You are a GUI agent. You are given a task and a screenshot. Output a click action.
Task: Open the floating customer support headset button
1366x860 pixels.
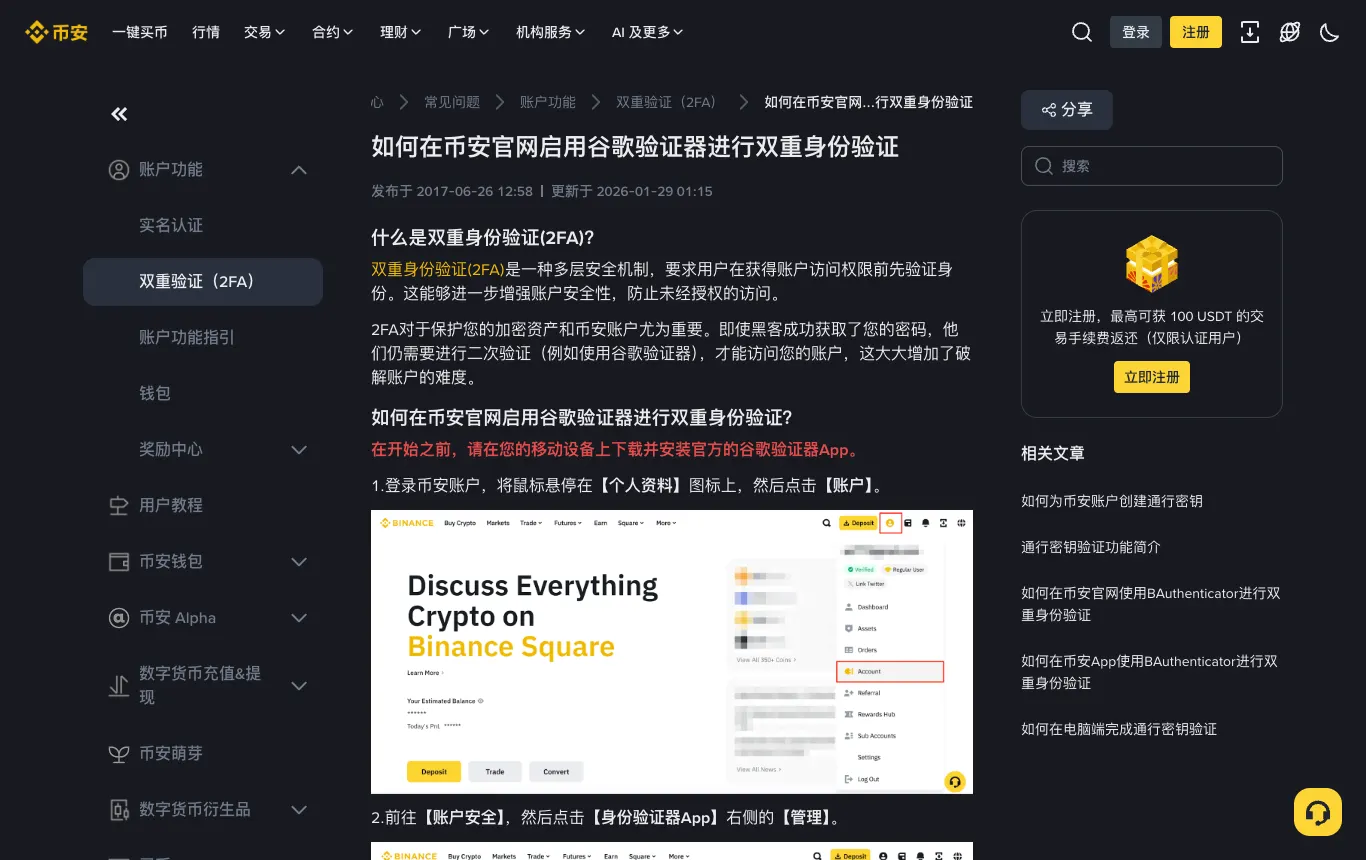[1318, 812]
